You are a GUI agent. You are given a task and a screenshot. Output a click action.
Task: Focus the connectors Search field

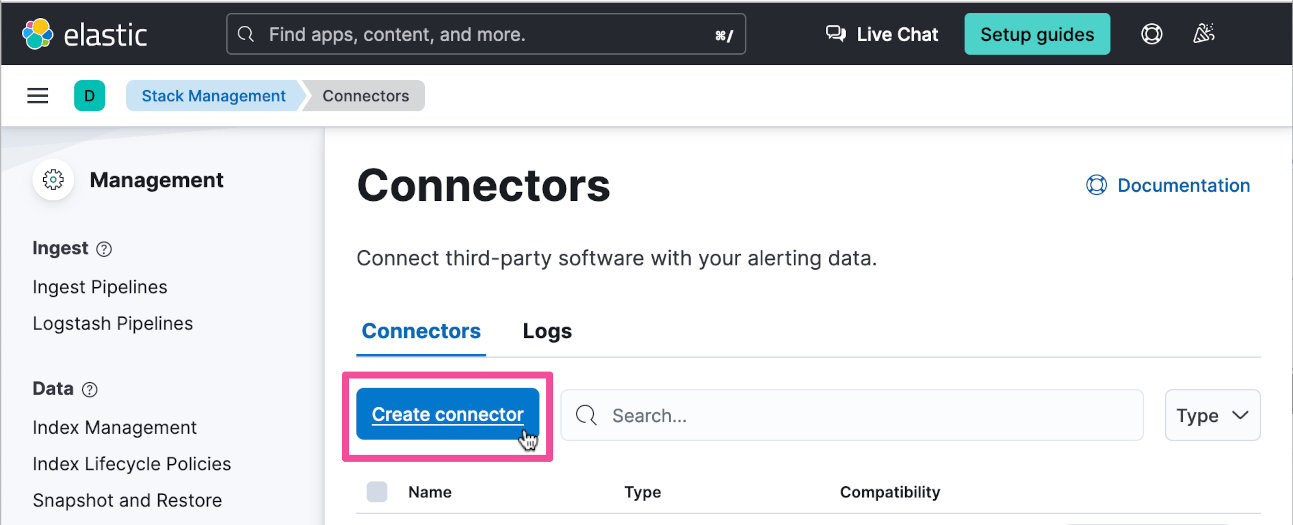(x=851, y=416)
